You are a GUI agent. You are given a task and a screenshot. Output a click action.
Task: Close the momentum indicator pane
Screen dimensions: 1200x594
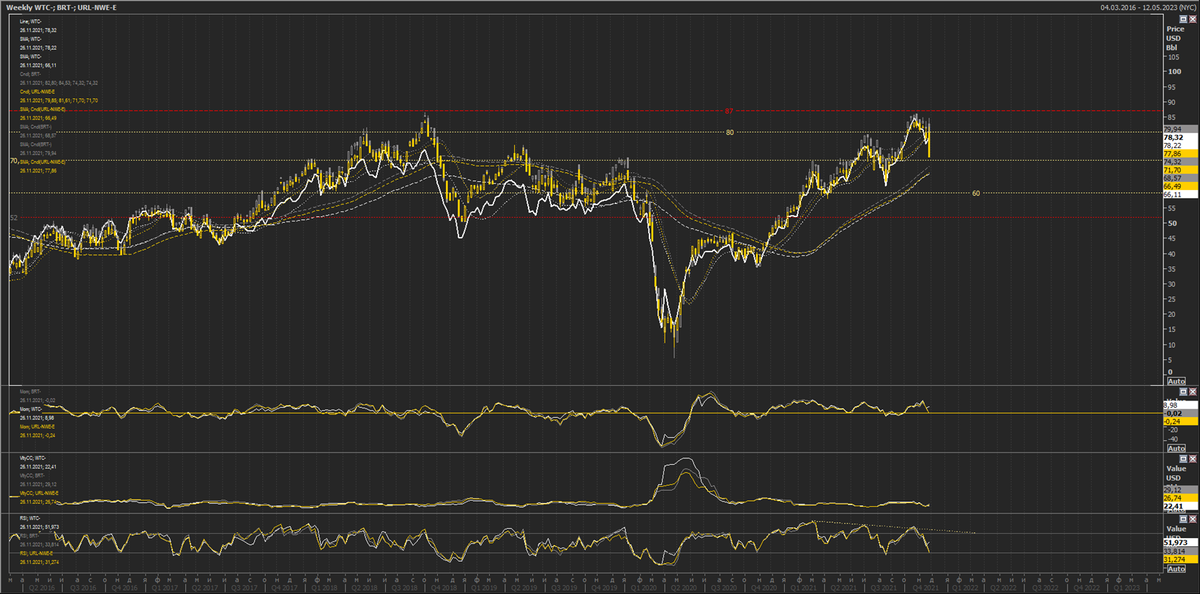(1193, 392)
